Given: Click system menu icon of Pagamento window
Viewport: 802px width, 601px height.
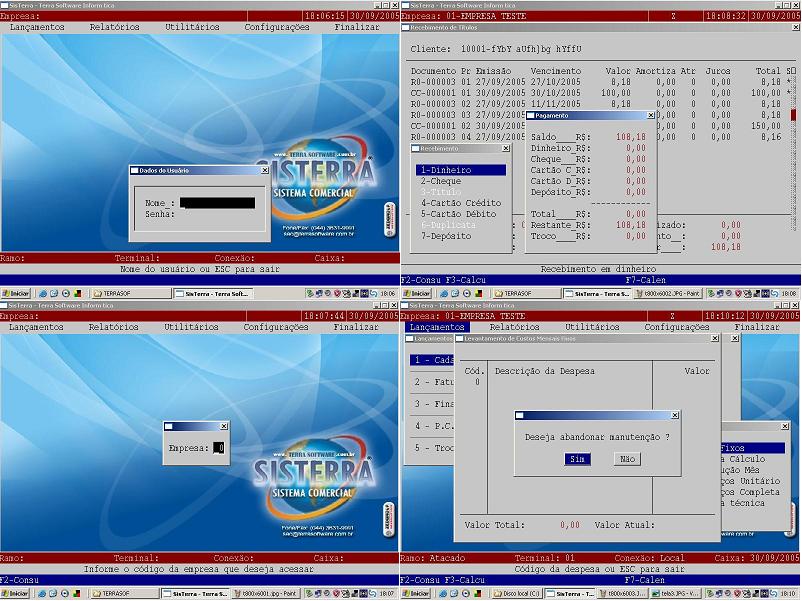Looking at the screenshot, I should pyautogui.click(x=530, y=116).
